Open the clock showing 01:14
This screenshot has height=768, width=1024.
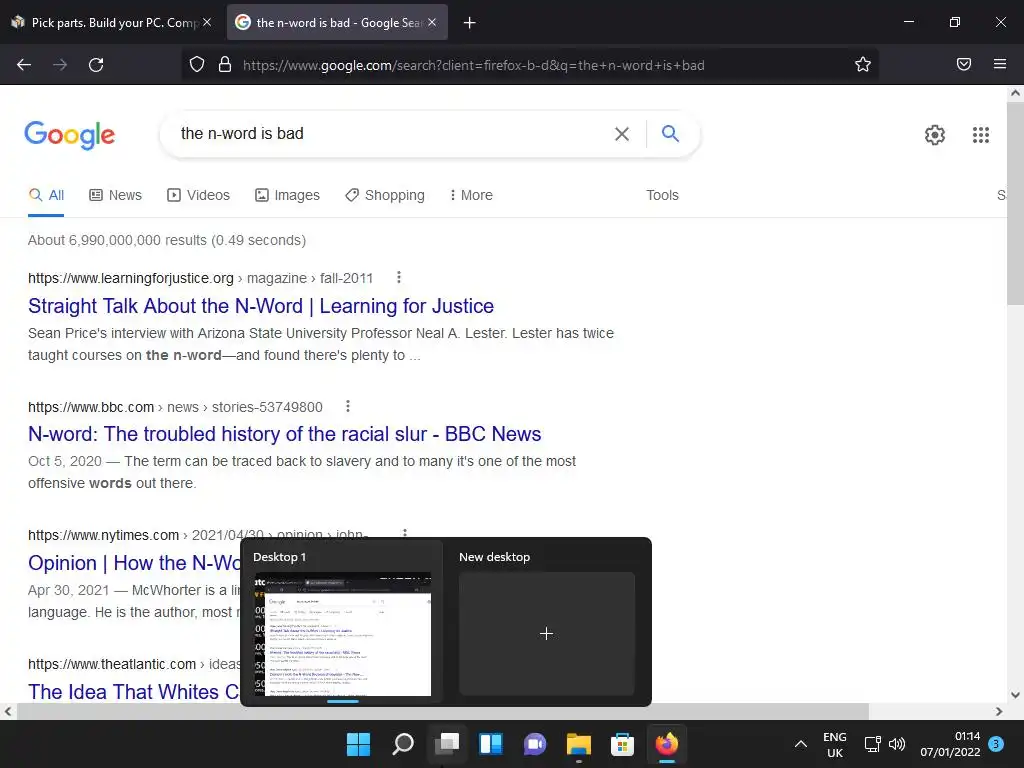pos(950,744)
